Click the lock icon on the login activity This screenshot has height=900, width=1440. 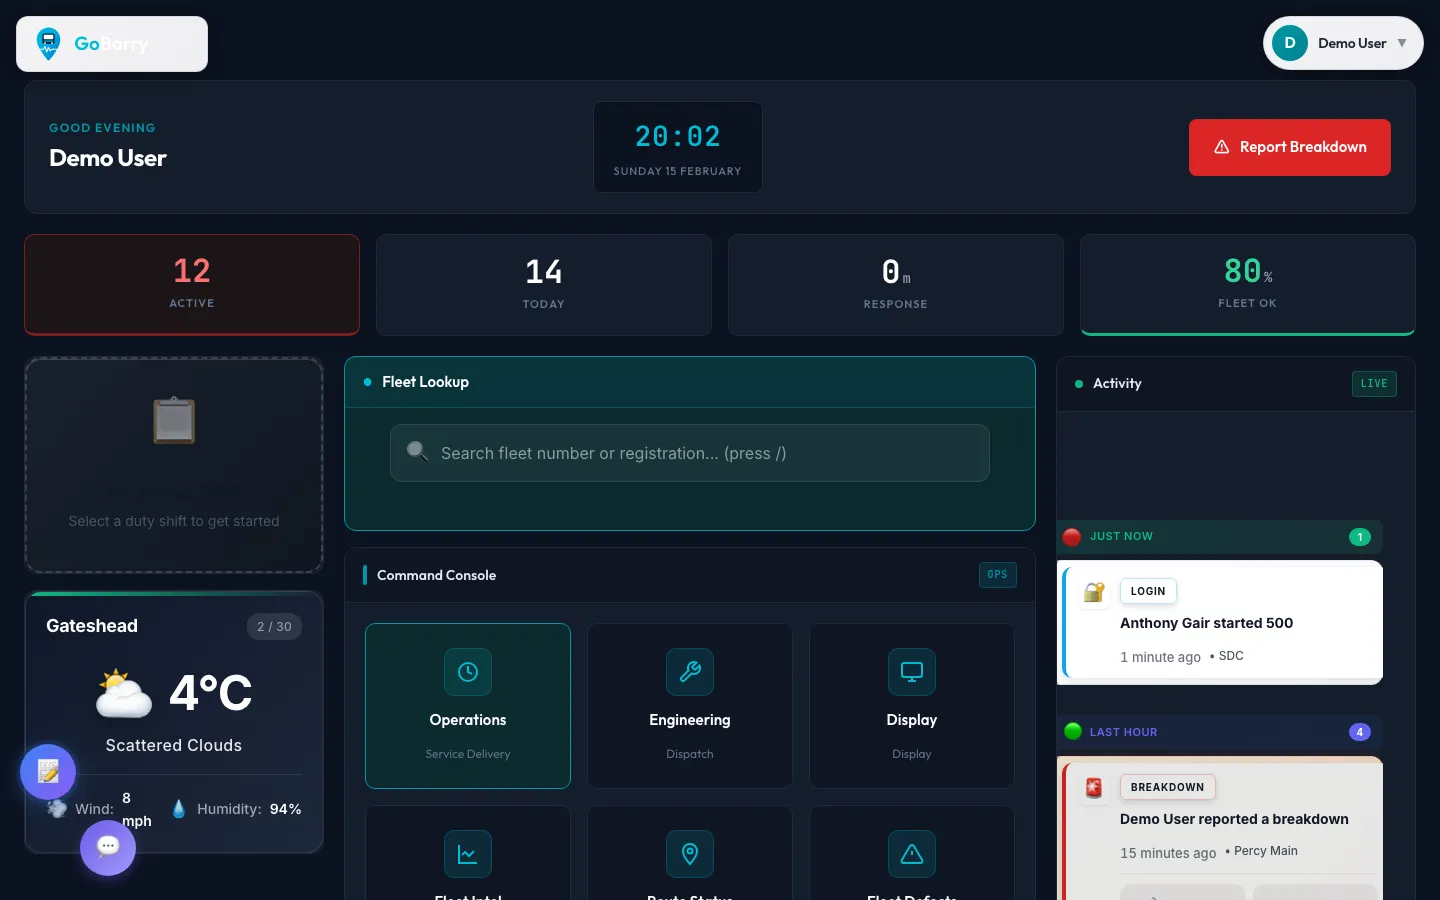click(x=1094, y=592)
